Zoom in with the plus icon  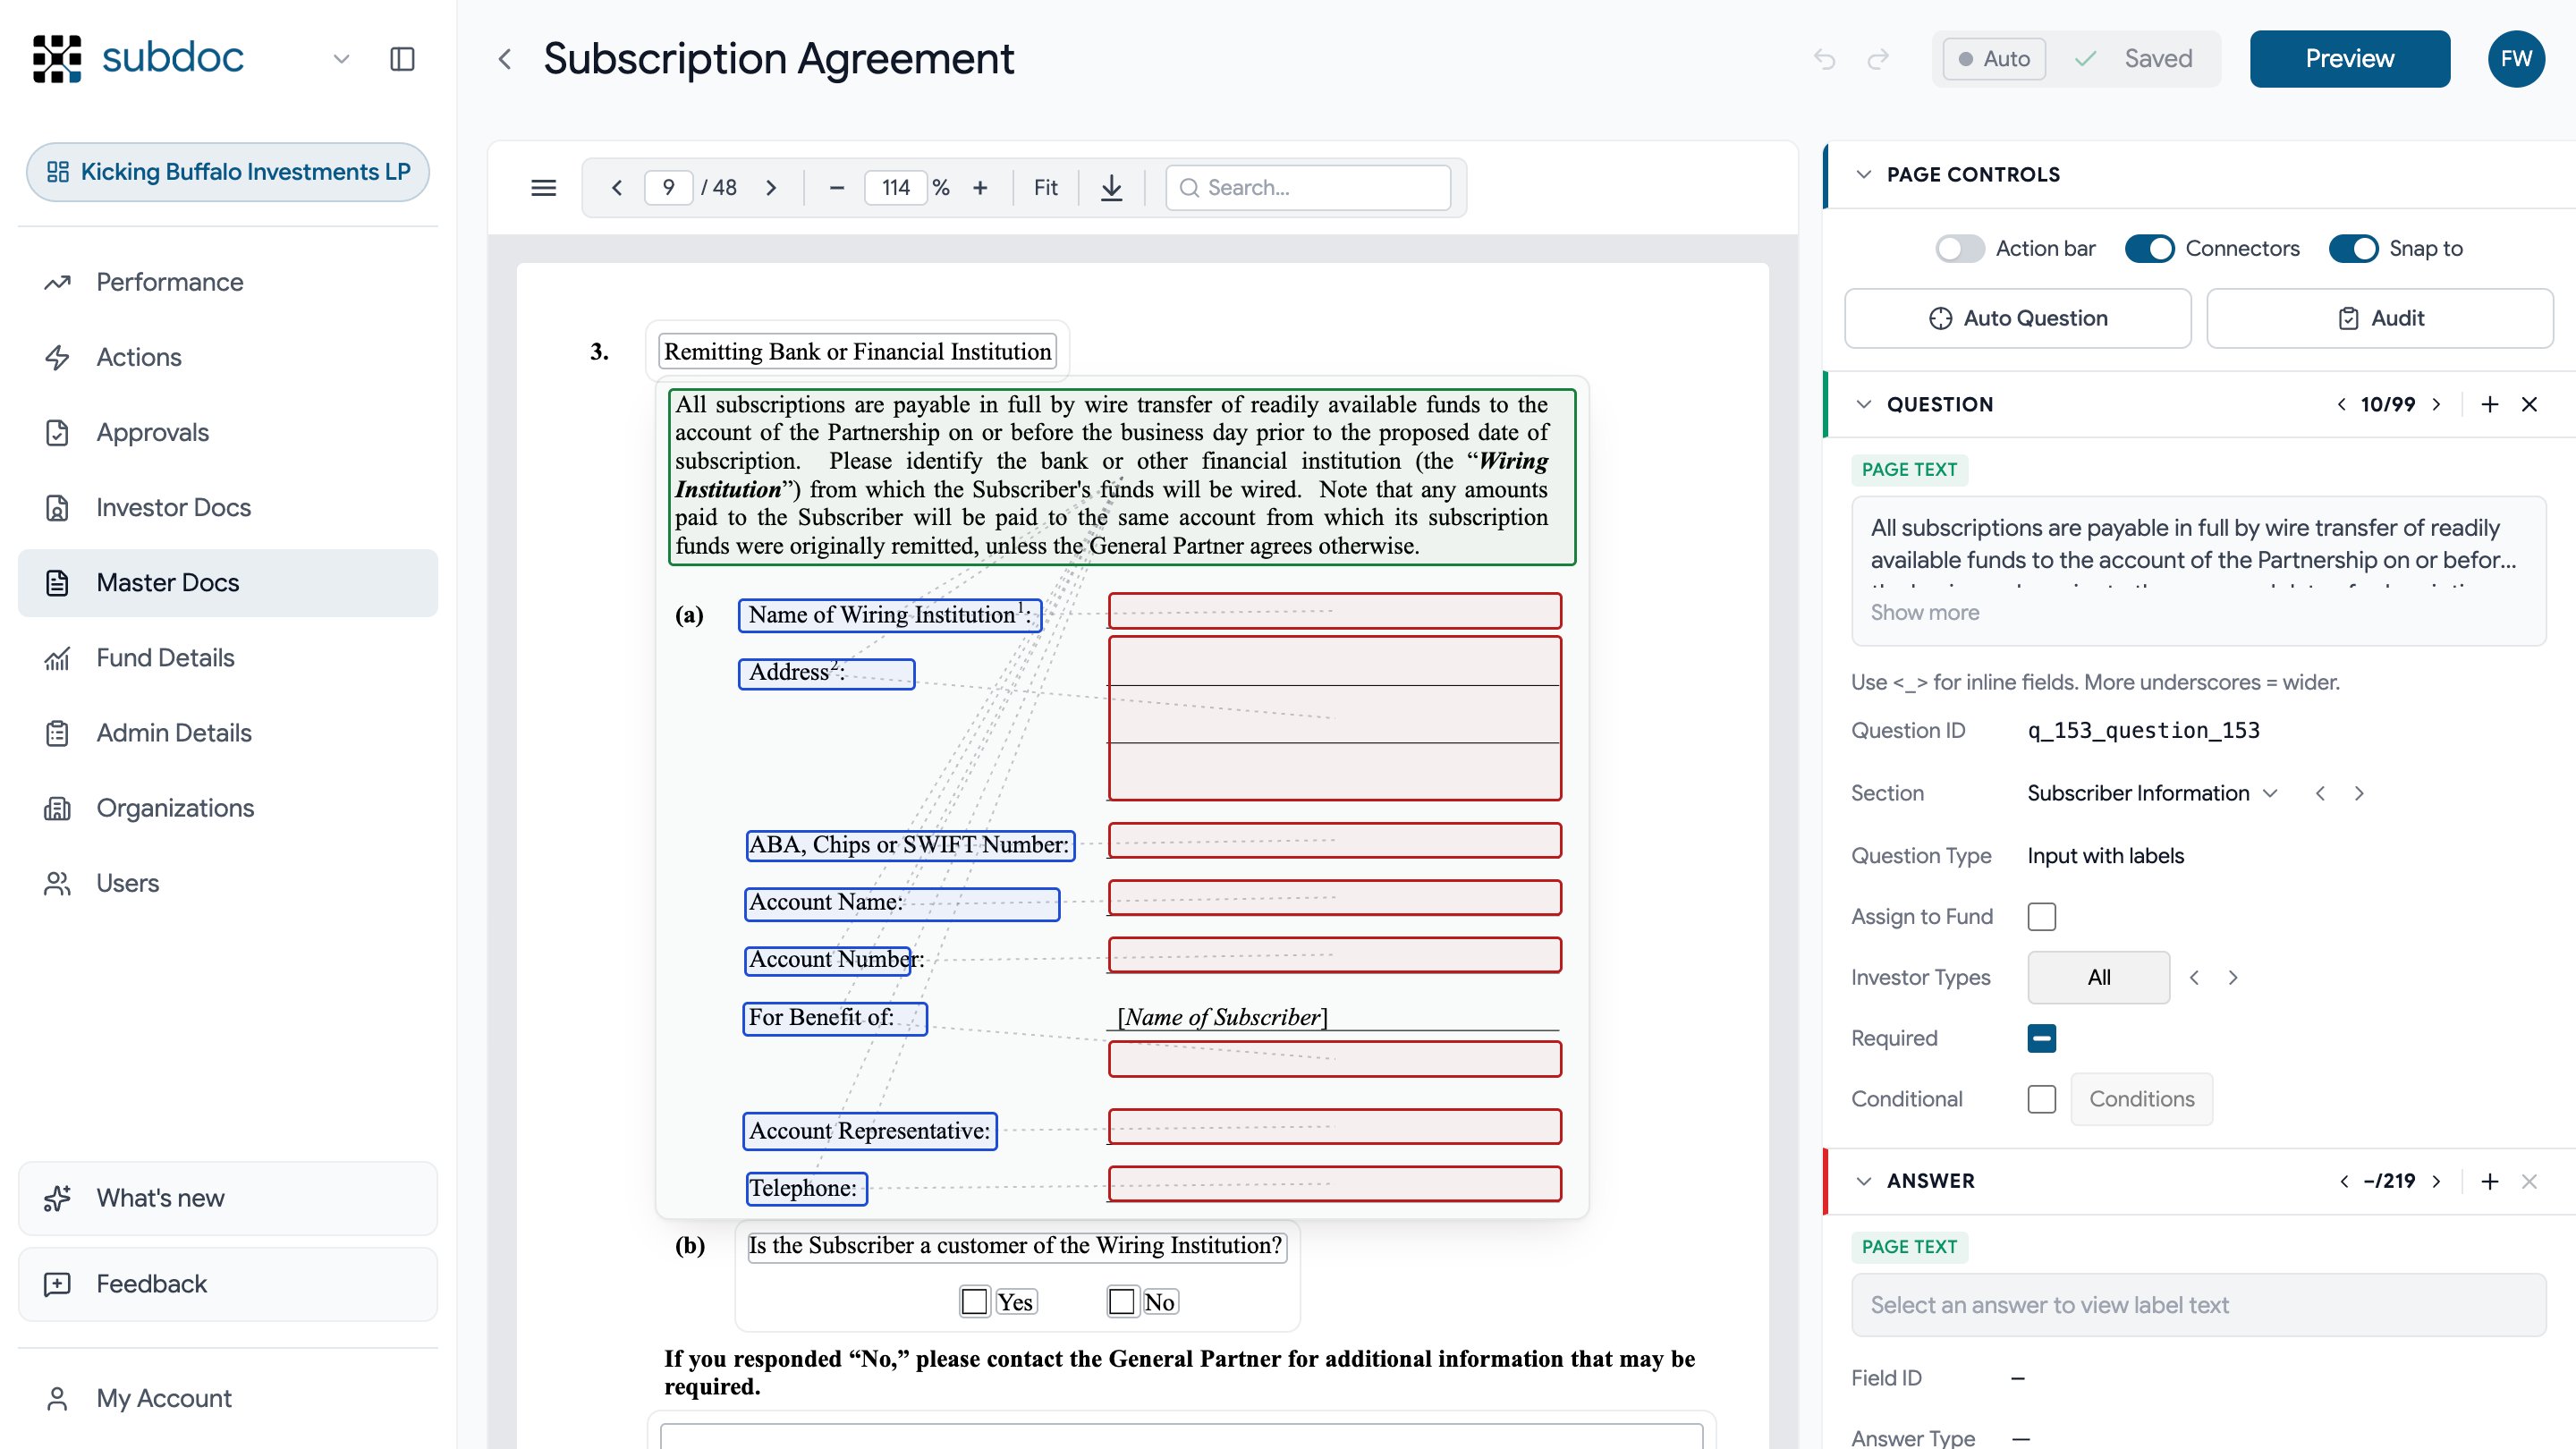pos(980,187)
